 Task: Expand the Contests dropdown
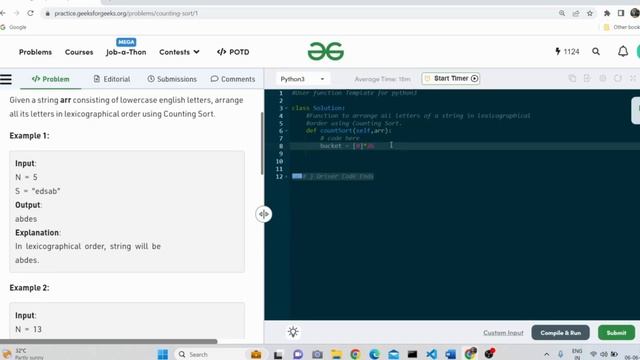click(x=179, y=52)
